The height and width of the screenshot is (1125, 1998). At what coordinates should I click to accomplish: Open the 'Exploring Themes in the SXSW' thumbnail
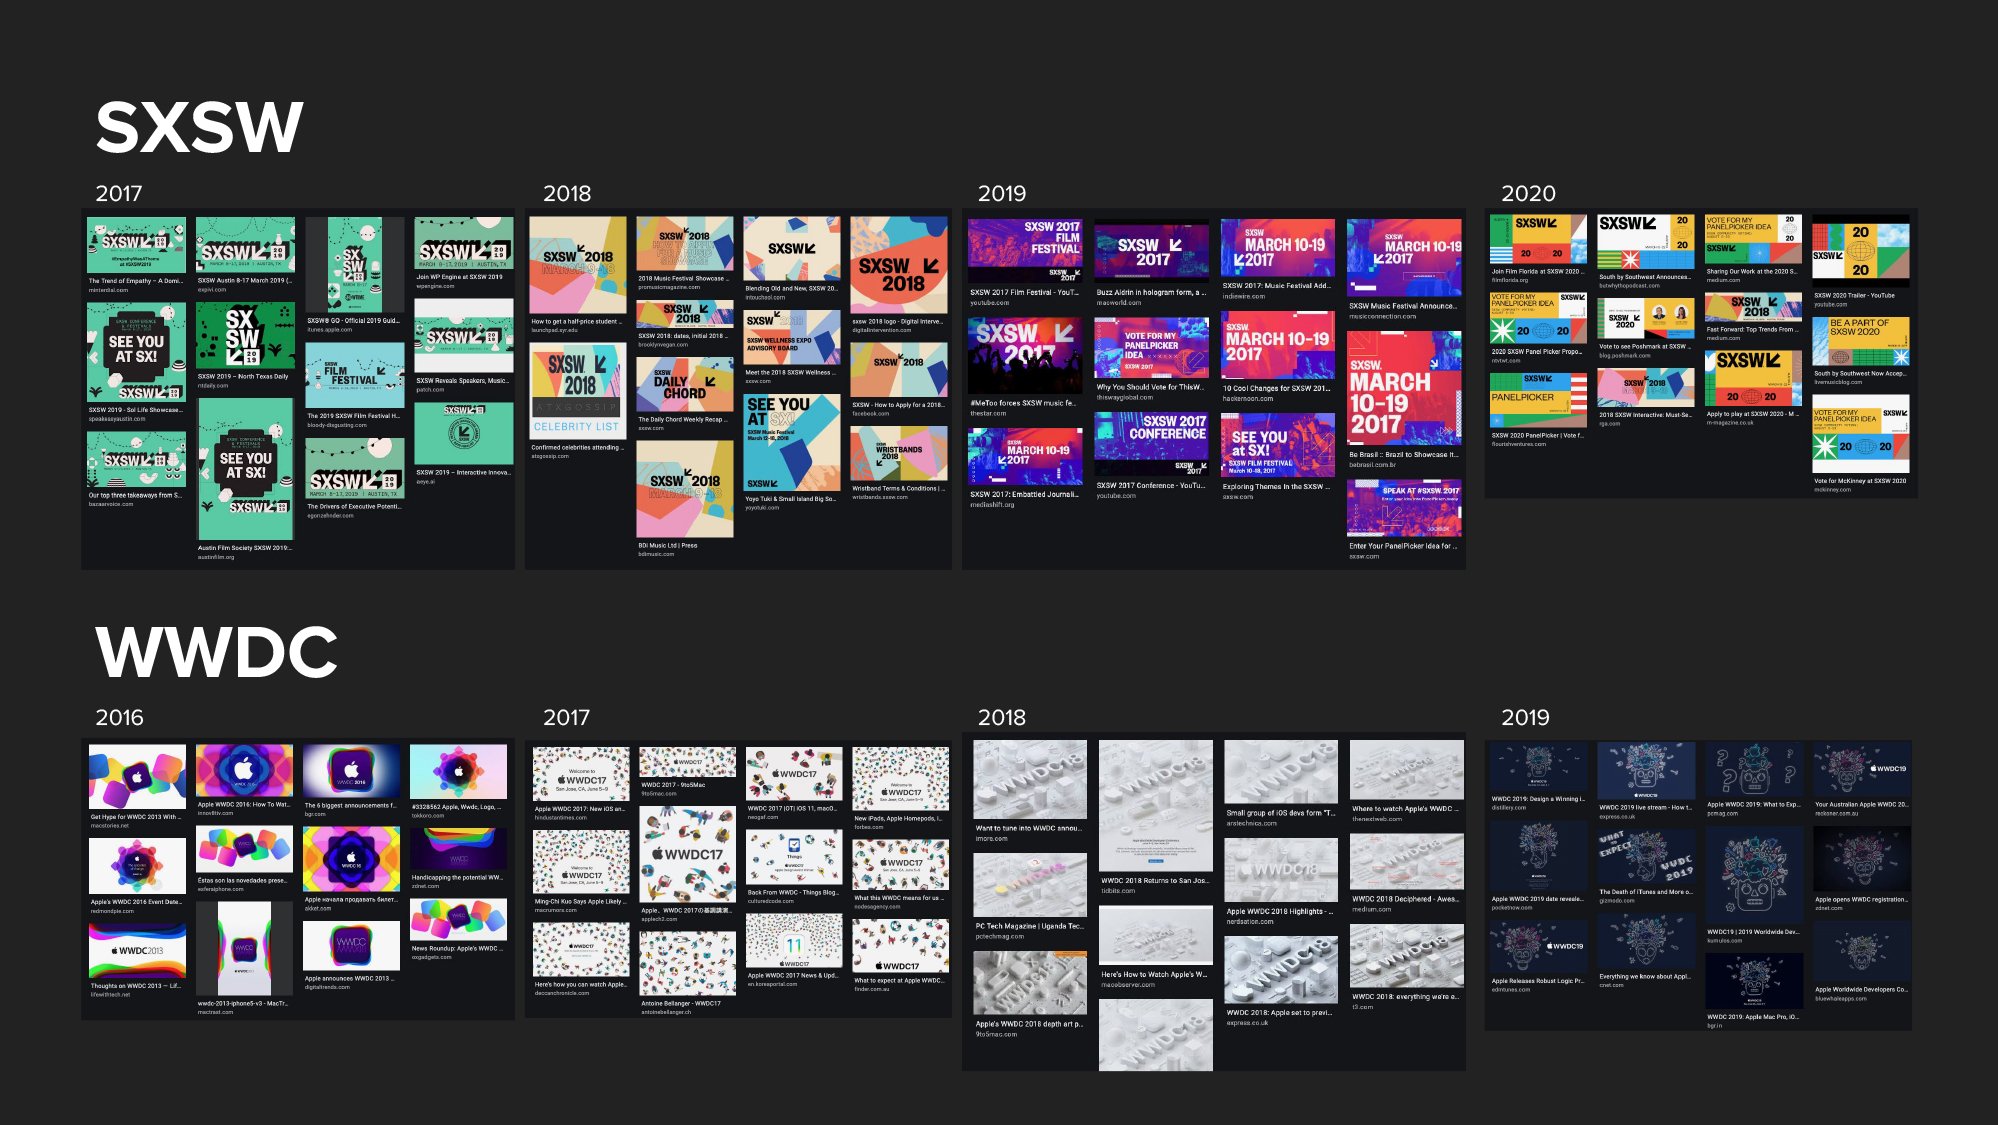(x=1278, y=446)
